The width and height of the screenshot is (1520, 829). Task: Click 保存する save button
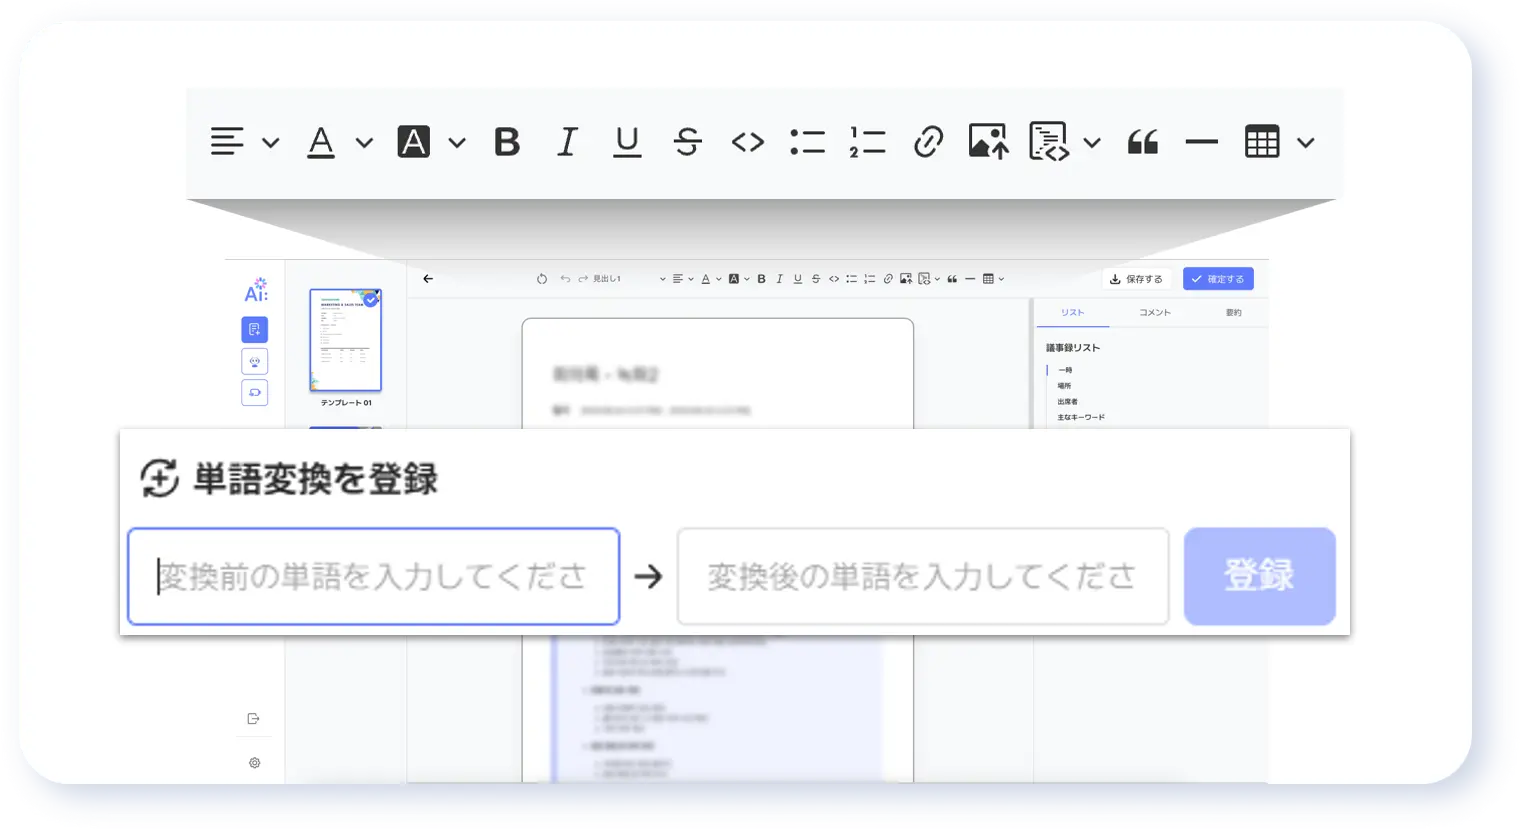click(1136, 279)
